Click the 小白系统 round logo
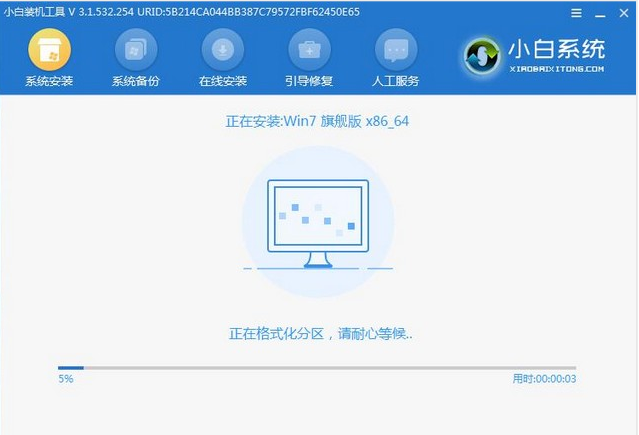Image resolution: width=639 pixels, height=435 pixels. coord(482,57)
